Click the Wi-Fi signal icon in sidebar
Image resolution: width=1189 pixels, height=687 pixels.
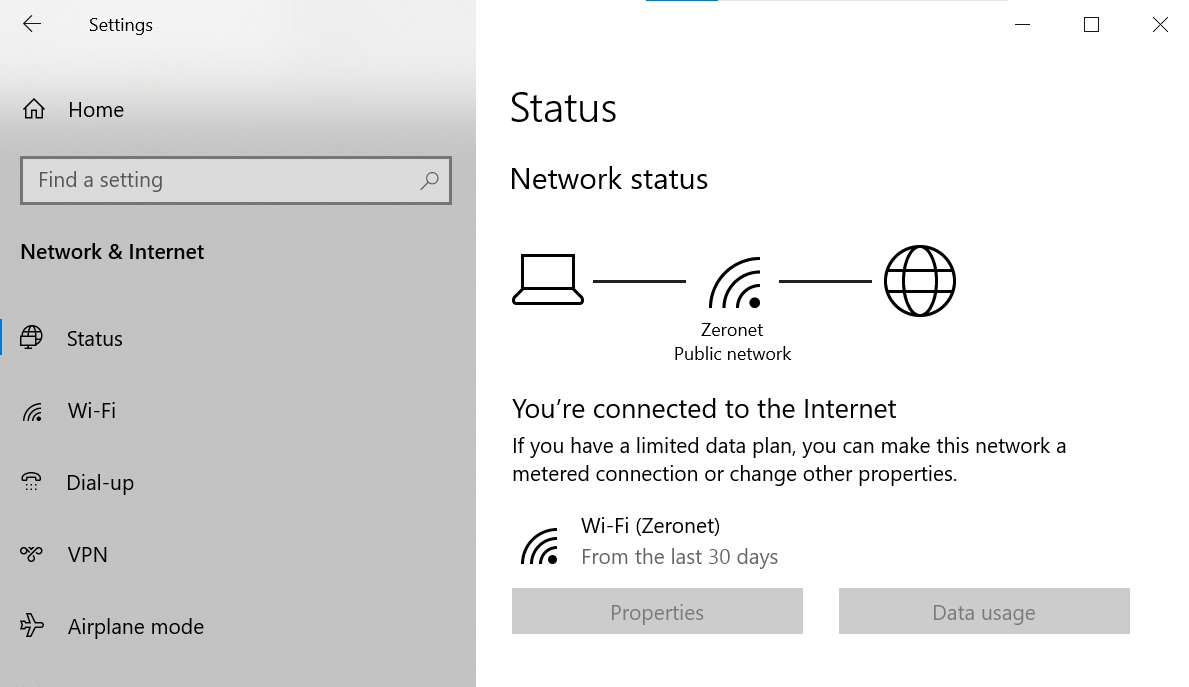(32, 411)
